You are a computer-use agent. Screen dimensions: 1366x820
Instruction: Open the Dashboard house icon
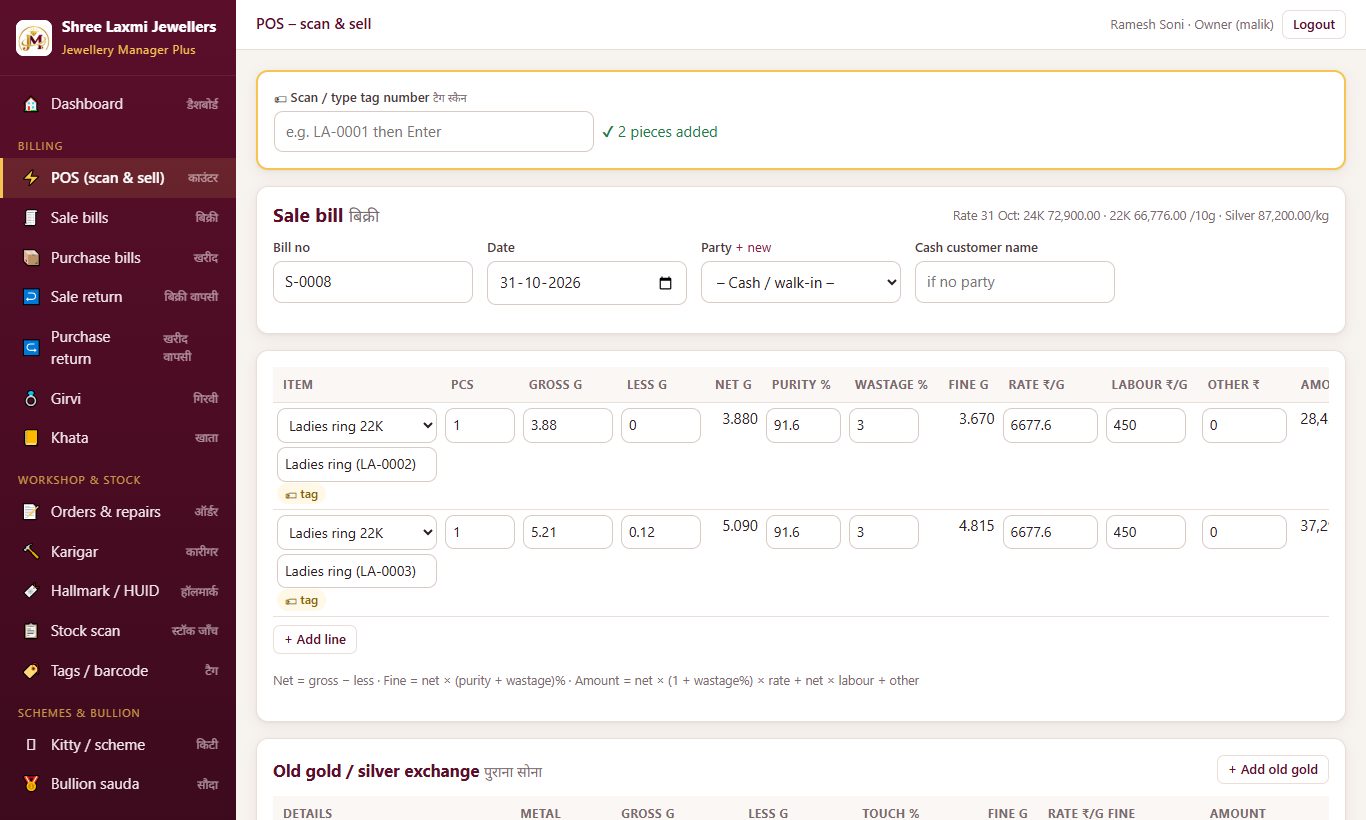pyautogui.click(x=31, y=104)
